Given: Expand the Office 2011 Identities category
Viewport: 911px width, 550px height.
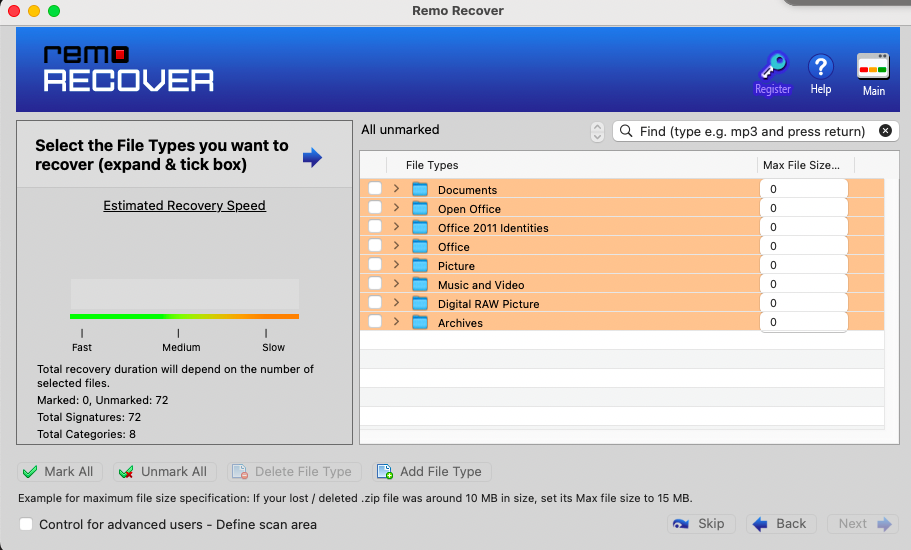Looking at the screenshot, I should [x=396, y=227].
